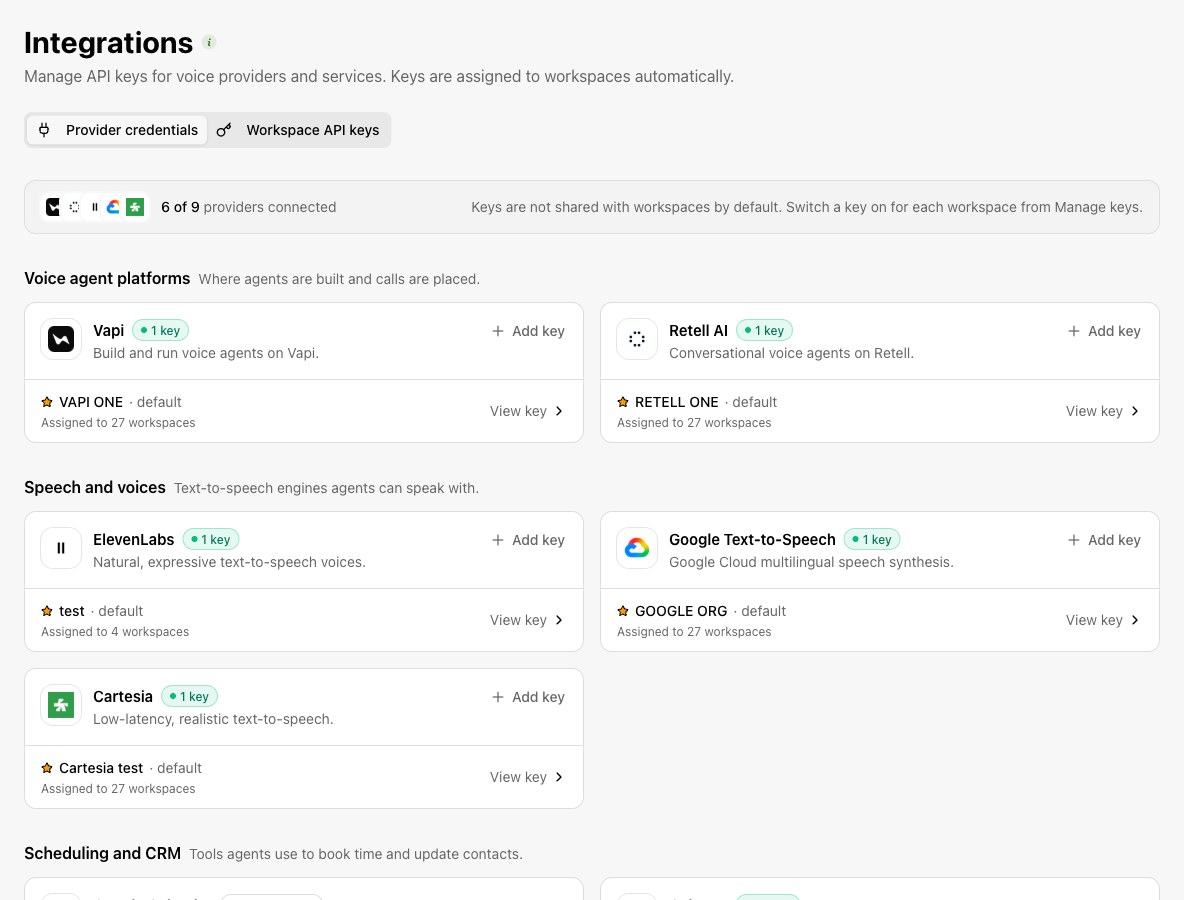Click the 'Scheduling and CRM' section heading
The image size is (1184, 900).
click(x=103, y=853)
